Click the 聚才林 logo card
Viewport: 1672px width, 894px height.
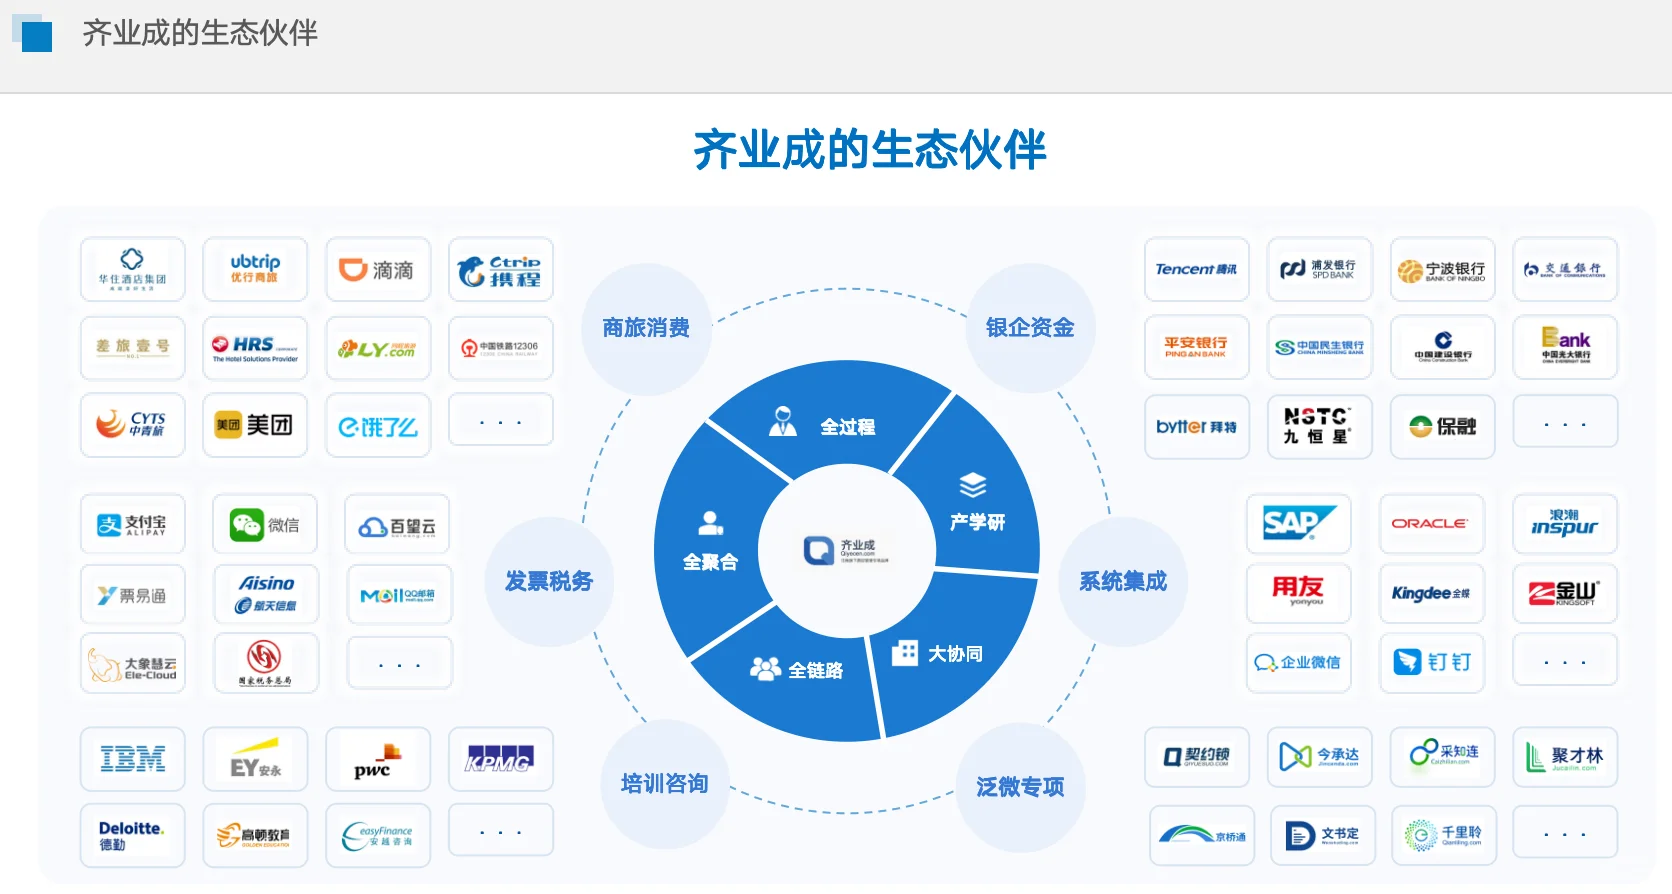pyautogui.click(x=1565, y=757)
